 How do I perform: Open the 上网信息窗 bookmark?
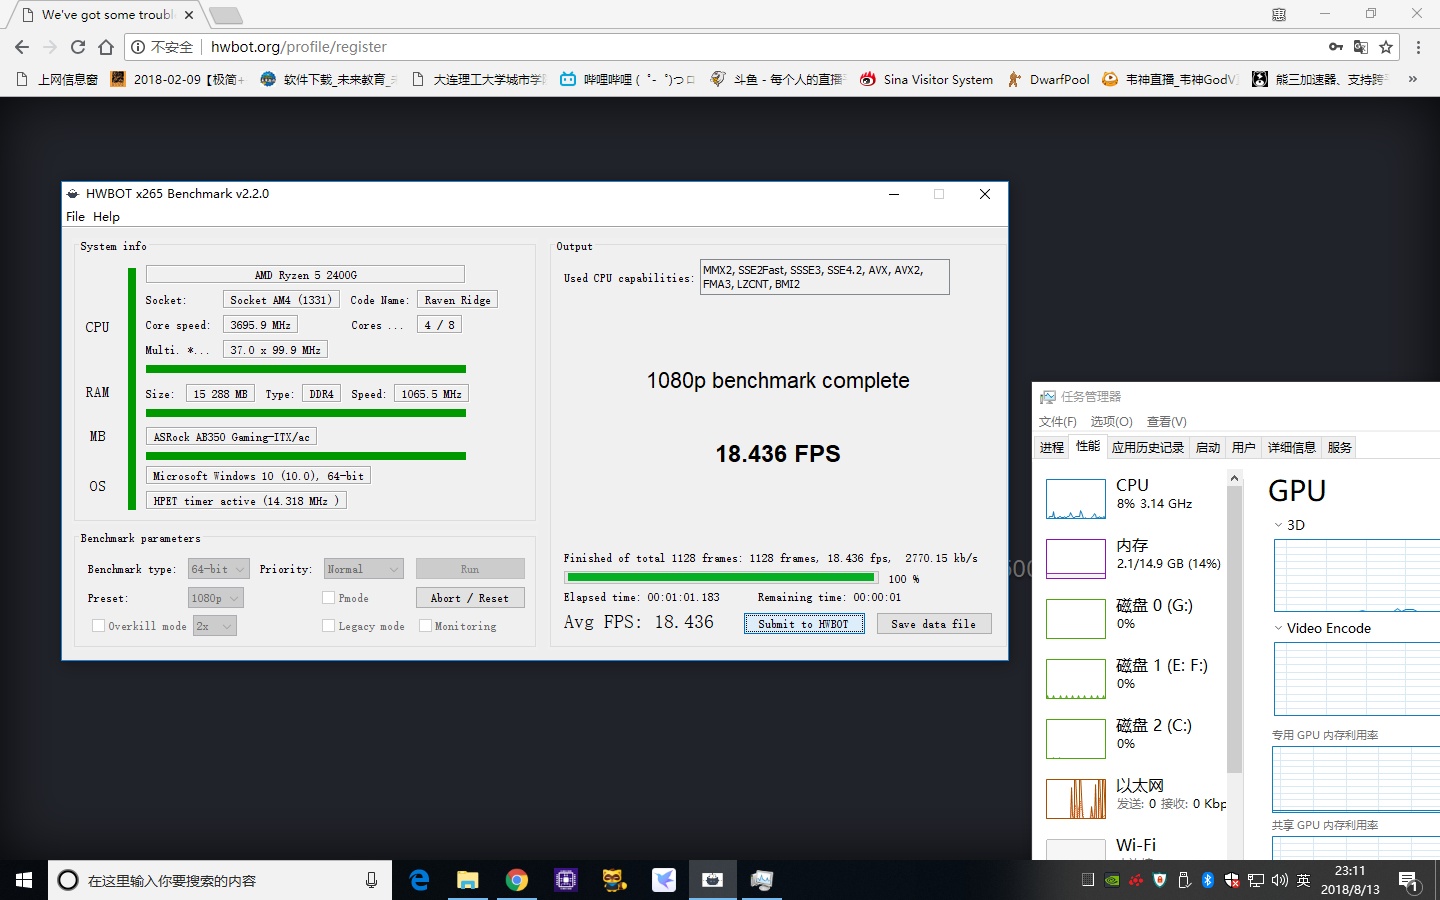[58, 79]
